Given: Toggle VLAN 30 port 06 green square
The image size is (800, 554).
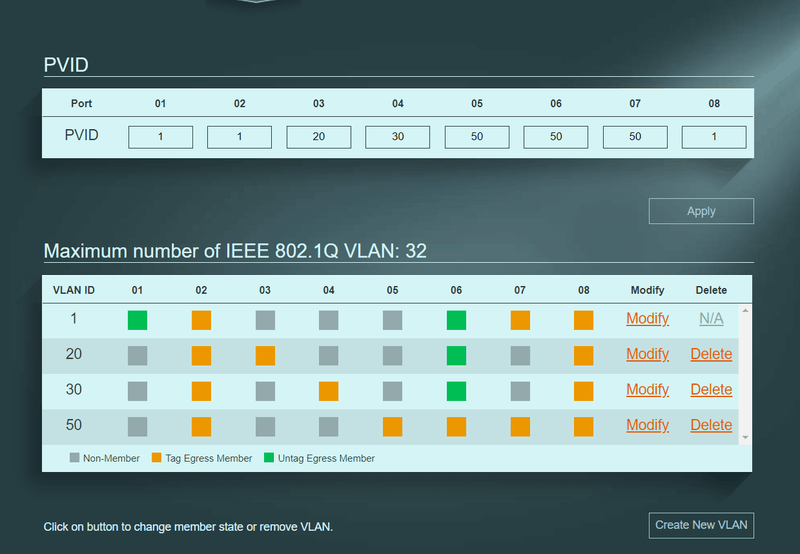Looking at the screenshot, I should [x=456, y=391].
